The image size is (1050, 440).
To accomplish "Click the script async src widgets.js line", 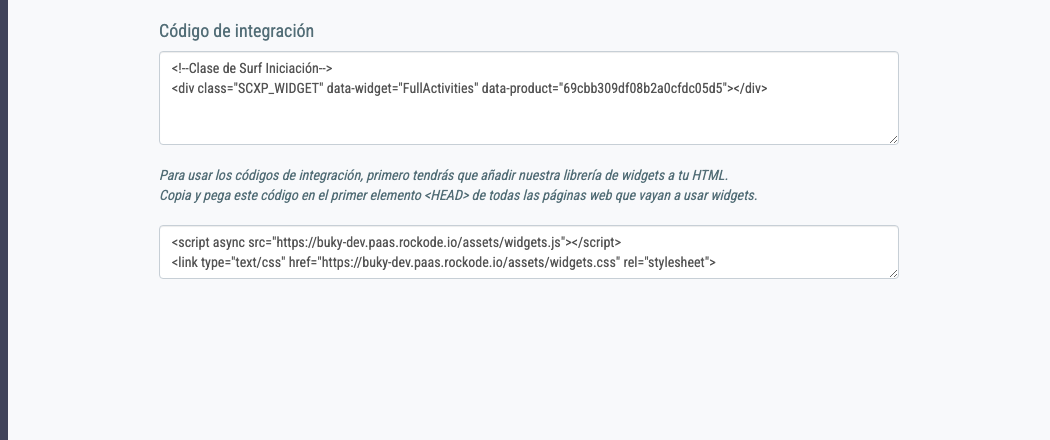I will (x=396, y=242).
